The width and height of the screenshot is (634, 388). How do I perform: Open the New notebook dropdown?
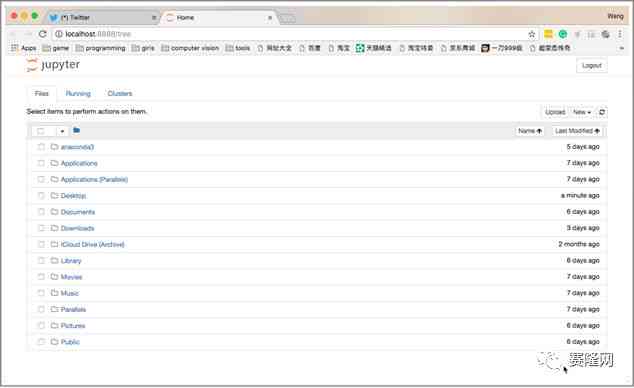582,112
